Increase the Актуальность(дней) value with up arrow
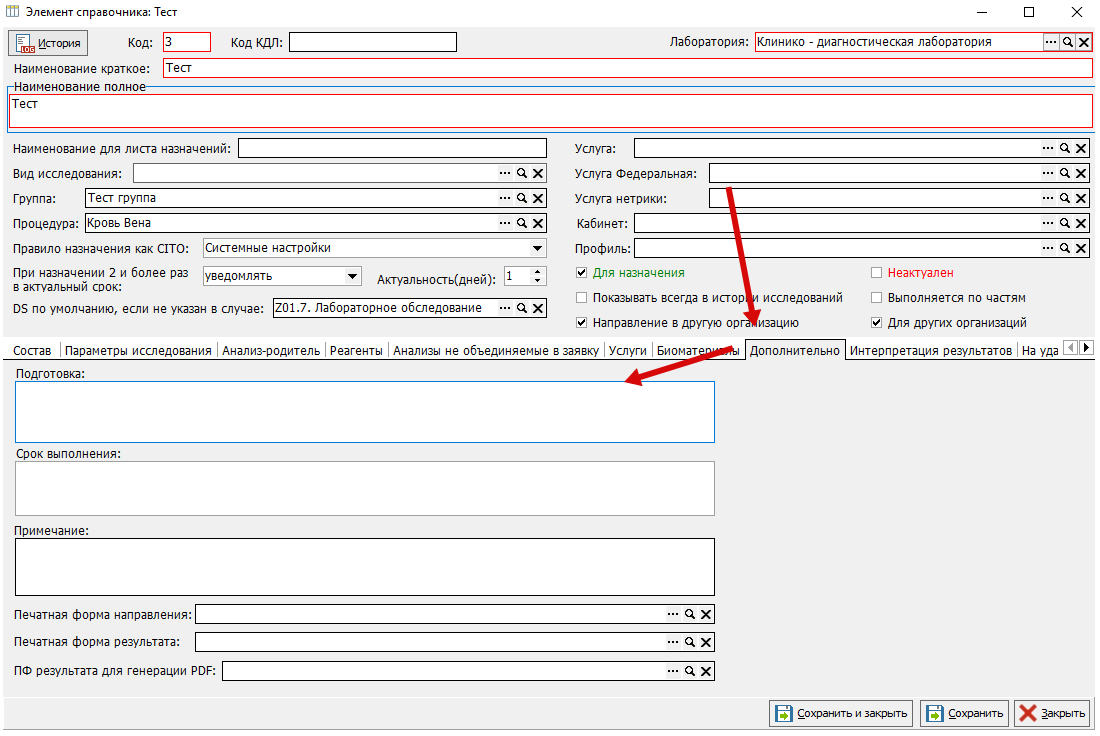1100x736 pixels. (537, 272)
